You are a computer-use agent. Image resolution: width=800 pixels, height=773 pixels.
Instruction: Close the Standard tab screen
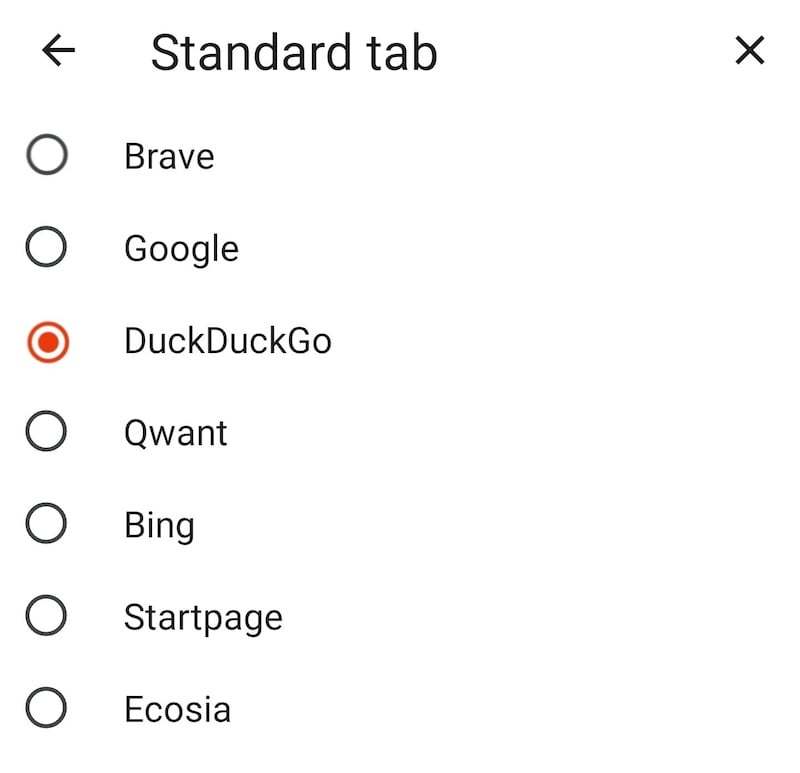coord(749,52)
